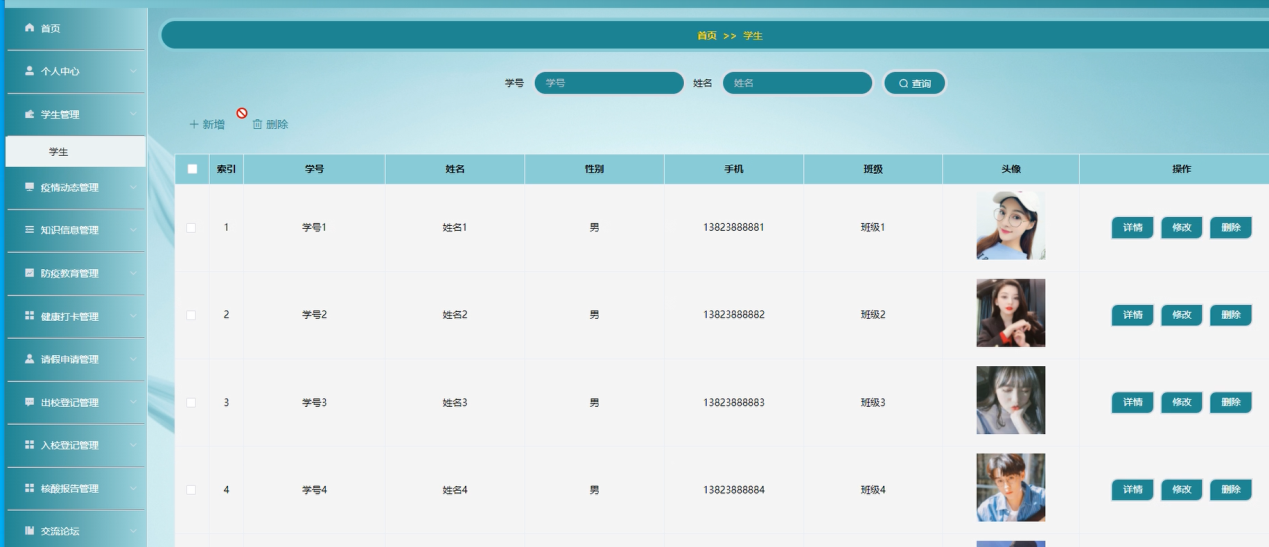Open the 核酸报告管理 menu label
Image resolution: width=1269 pixels, height=547 pixels.
coord(70,488)
